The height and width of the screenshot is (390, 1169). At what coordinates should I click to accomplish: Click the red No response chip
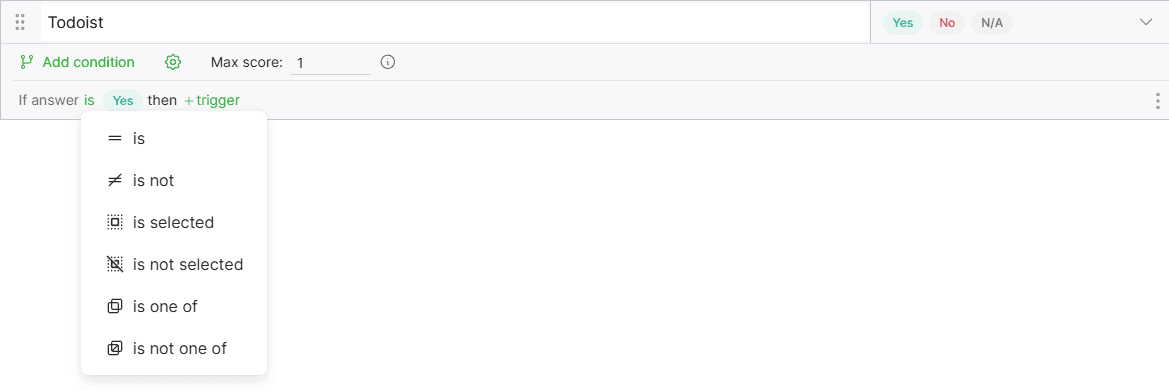(x=947, y=23)
